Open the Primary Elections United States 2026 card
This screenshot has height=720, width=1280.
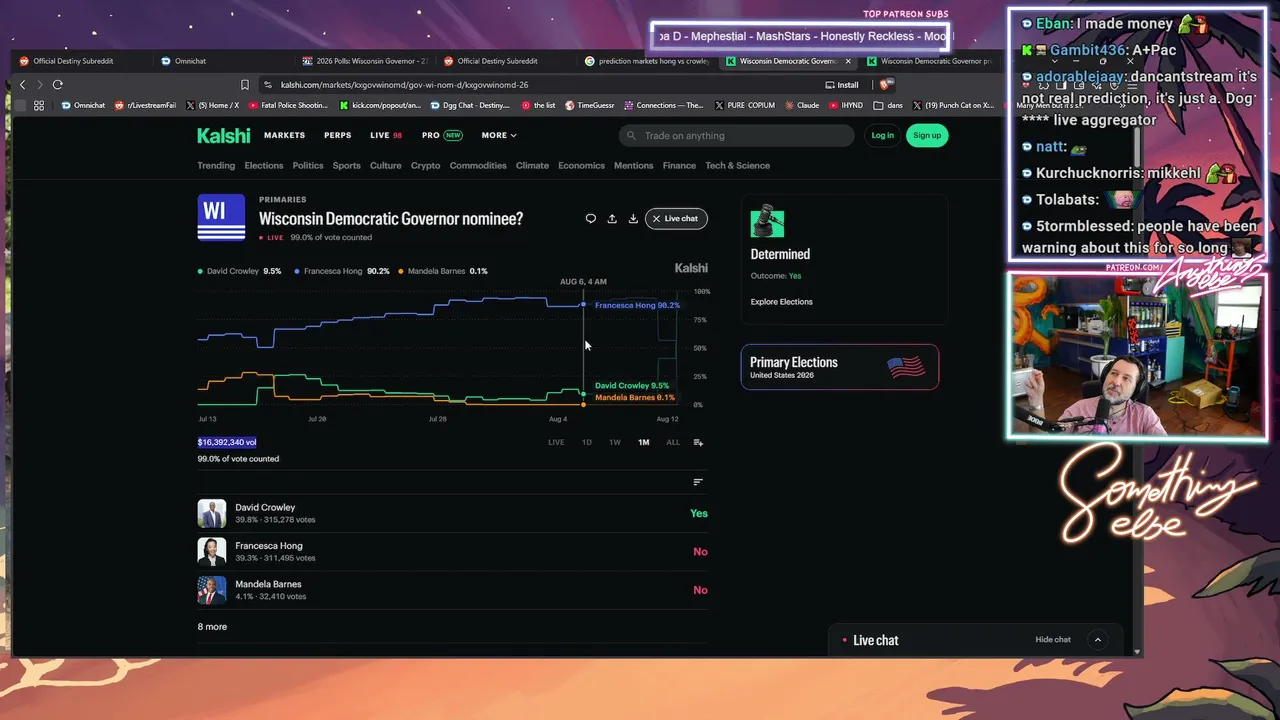[x=840, y=367]
